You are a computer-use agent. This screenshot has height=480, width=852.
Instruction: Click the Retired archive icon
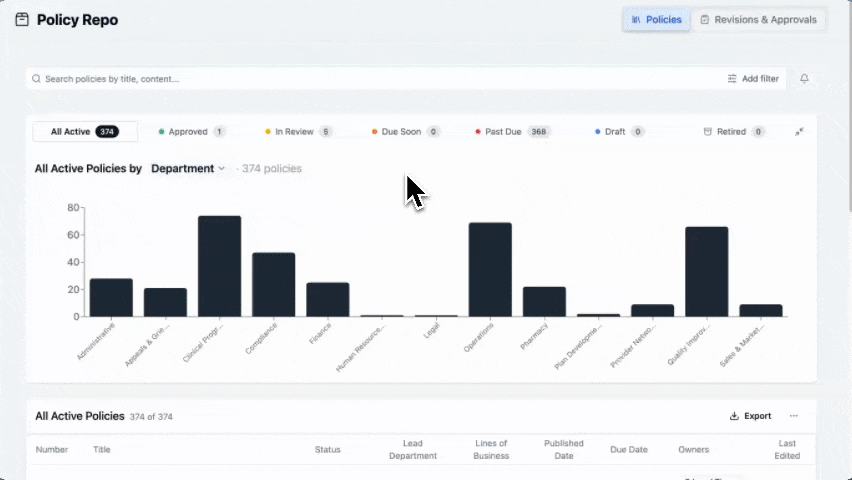[707, 132]
